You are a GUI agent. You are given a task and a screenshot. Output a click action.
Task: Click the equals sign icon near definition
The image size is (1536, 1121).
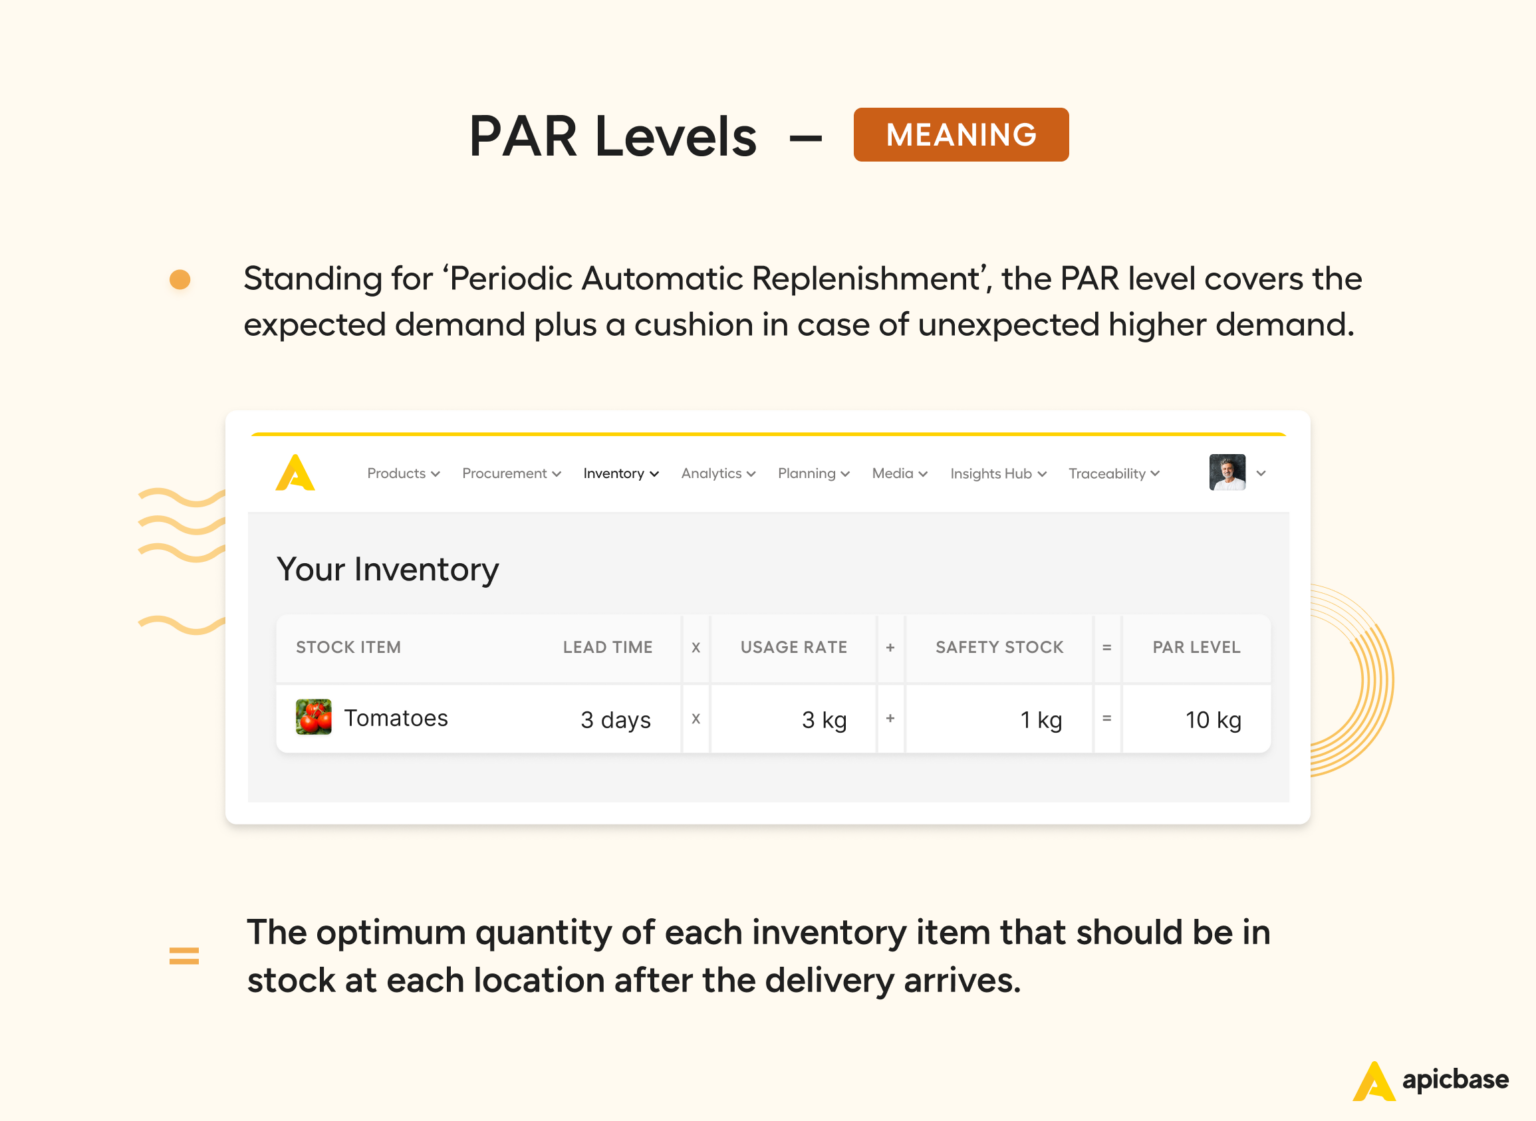pos(184,955)
